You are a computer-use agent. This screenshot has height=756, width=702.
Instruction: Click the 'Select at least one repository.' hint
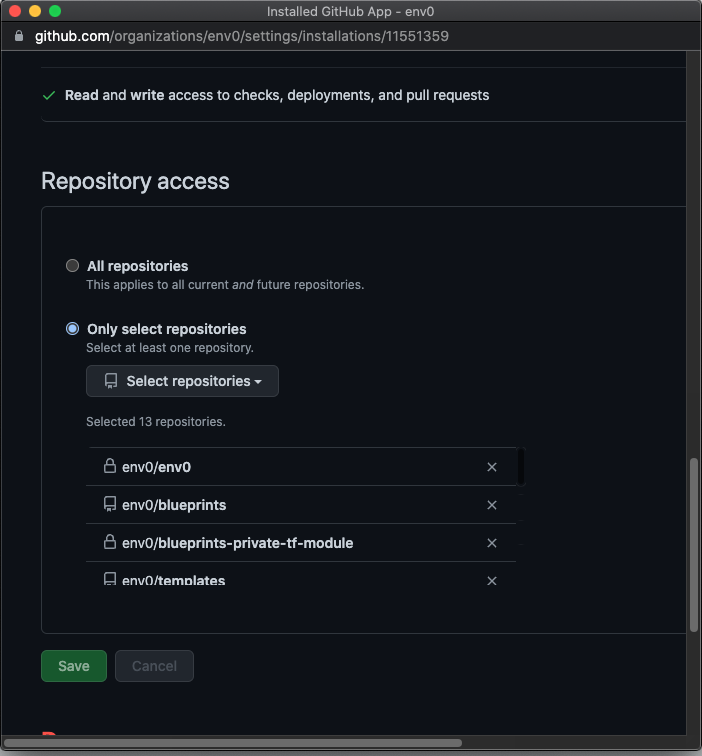pyautogui.click(x=170, y=348)
